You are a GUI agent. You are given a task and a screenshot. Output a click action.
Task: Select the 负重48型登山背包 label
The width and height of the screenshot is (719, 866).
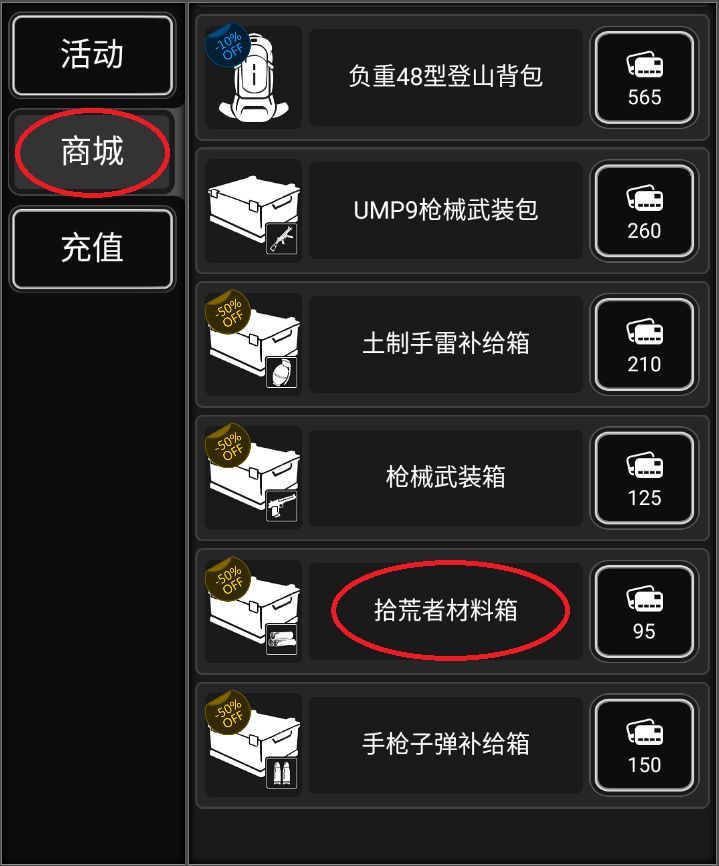446,76
